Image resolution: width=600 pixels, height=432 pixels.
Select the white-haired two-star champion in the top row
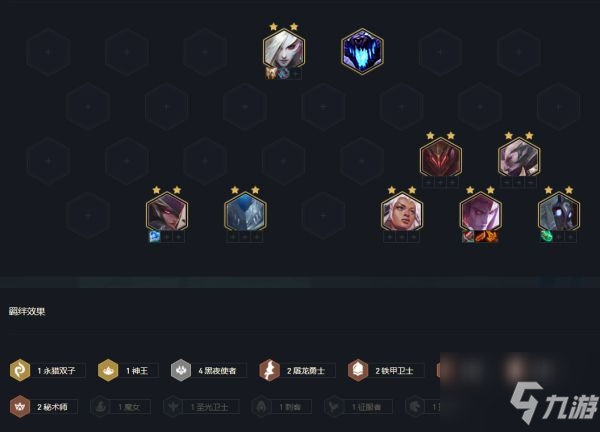[284, 50]
